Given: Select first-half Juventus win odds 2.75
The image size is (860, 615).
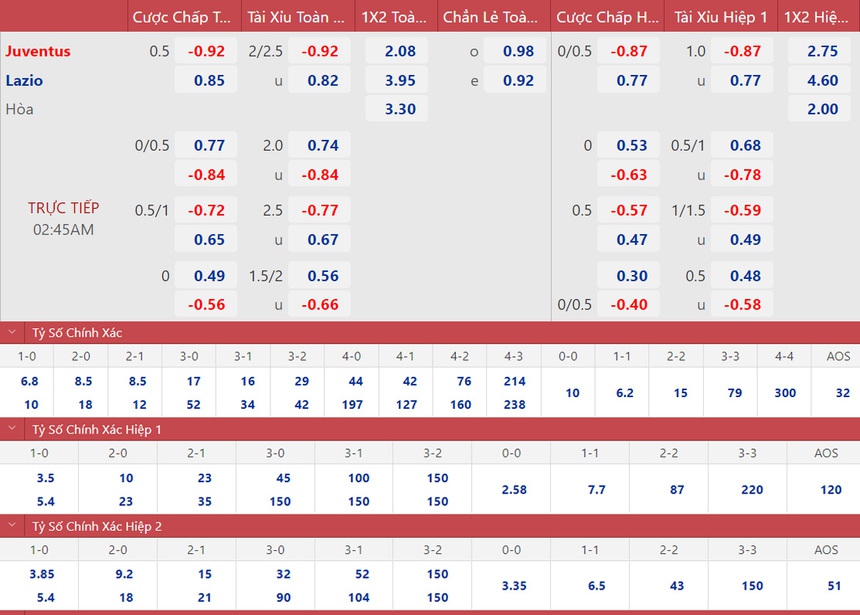Looking at the screenshot, I should [822, 51].
